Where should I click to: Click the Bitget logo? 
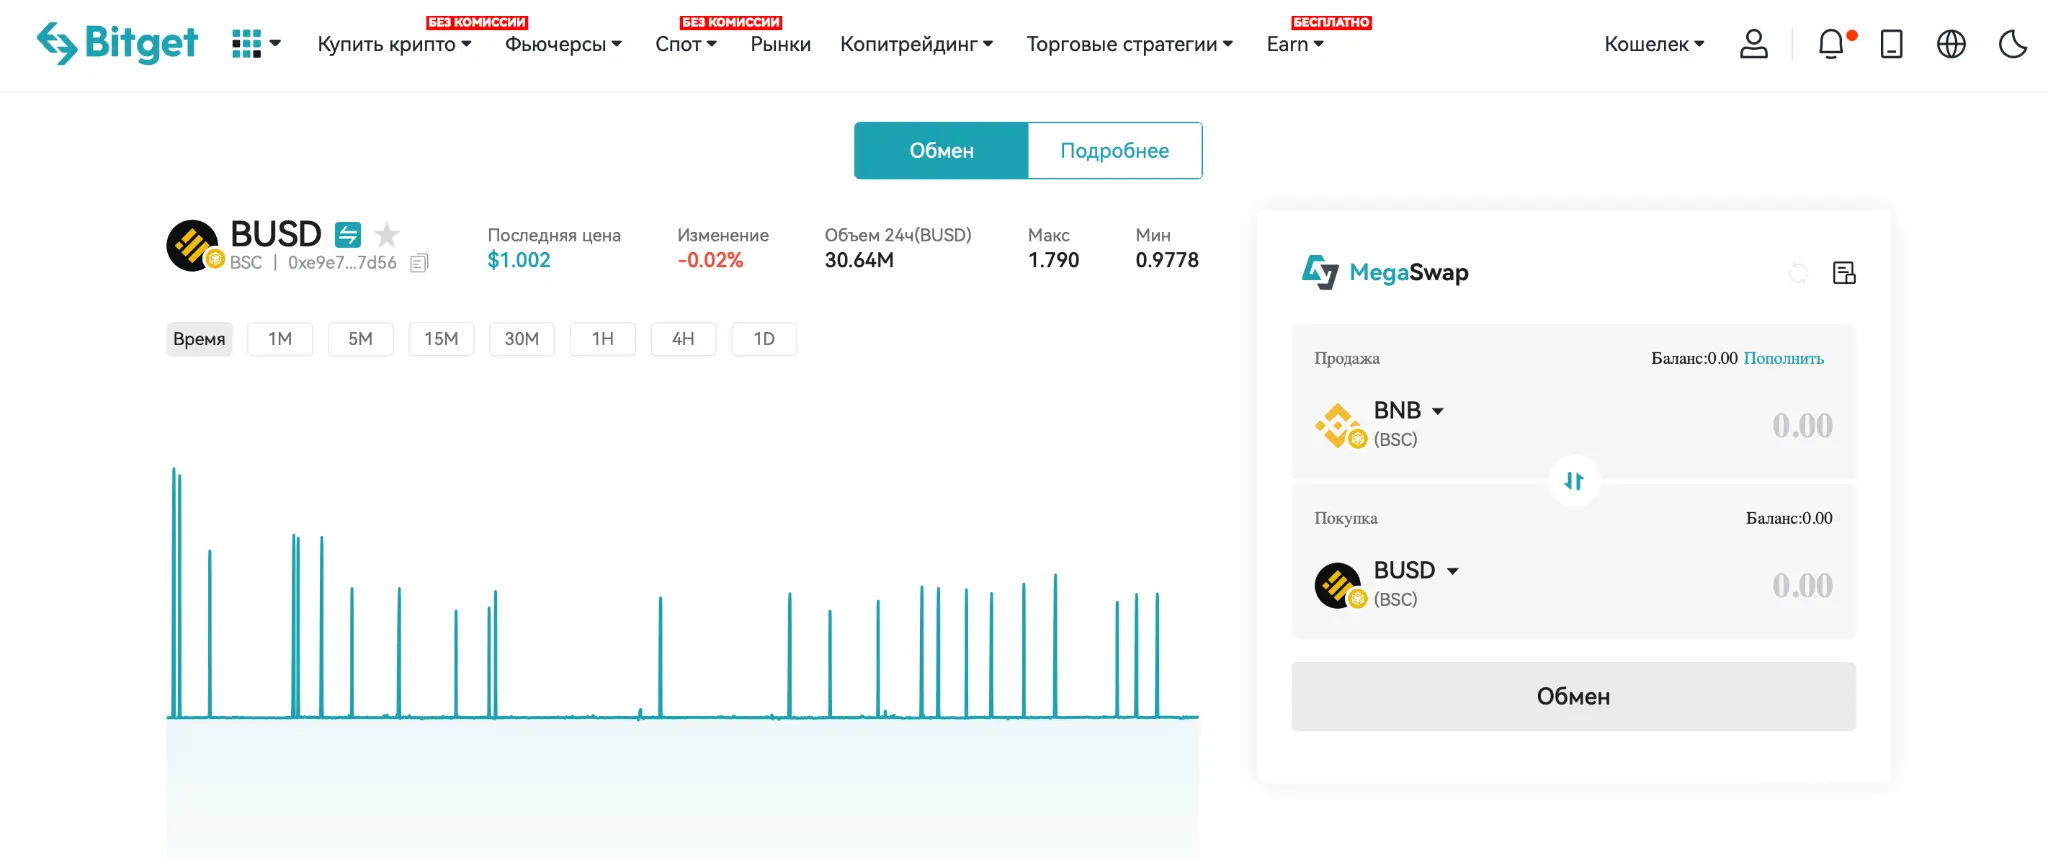pos(117,43)
